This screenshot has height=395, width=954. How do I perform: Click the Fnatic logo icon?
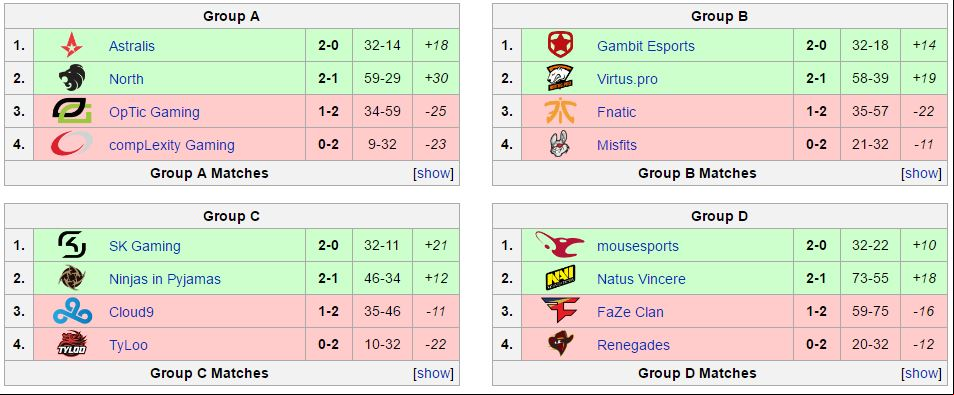[560, 111]
